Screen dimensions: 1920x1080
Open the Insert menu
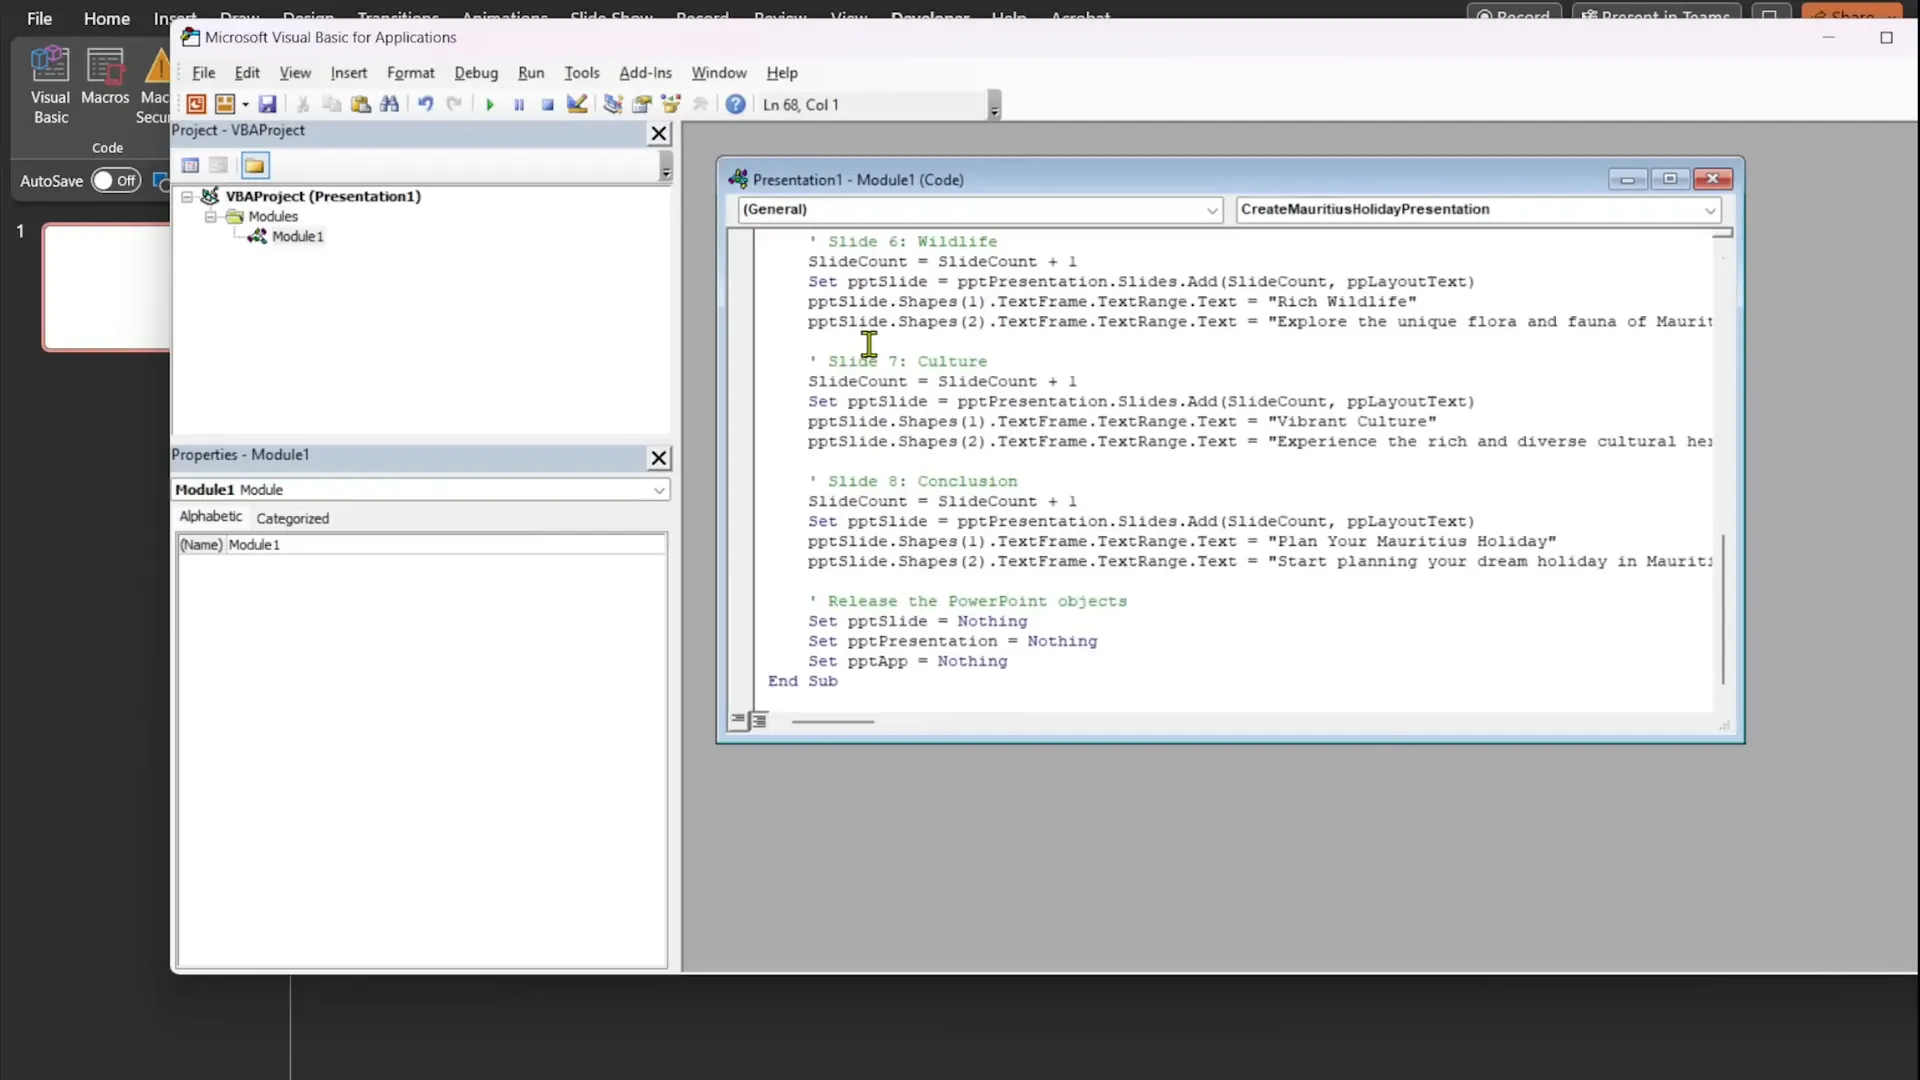pyautogui.click(x=349, y=73)
